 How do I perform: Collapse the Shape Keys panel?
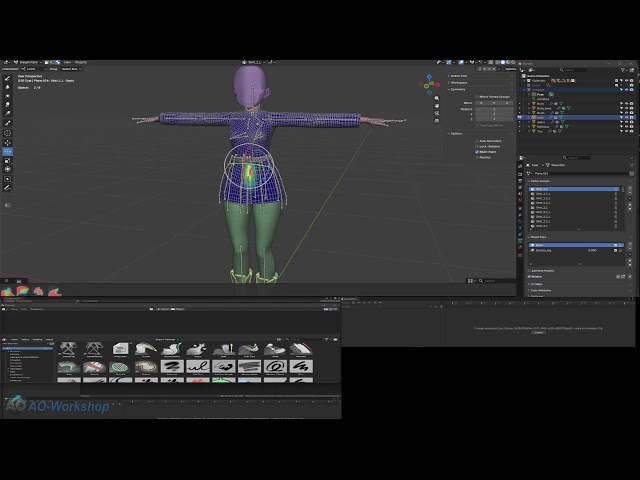pyautogui.click(x=538, y=237)
